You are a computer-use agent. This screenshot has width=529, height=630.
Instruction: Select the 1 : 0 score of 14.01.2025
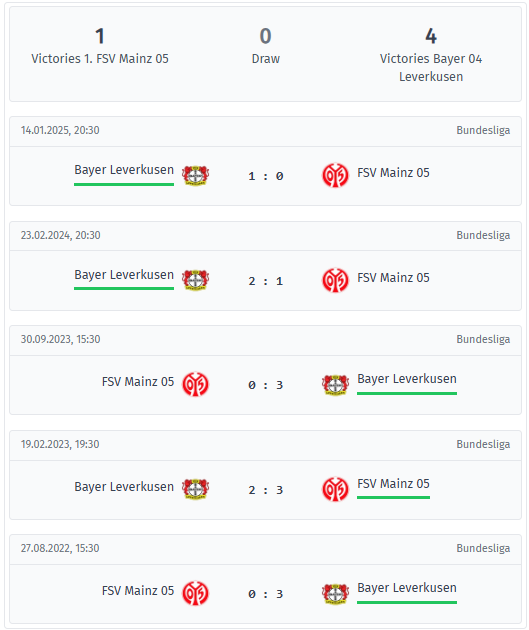pos(266,176)
